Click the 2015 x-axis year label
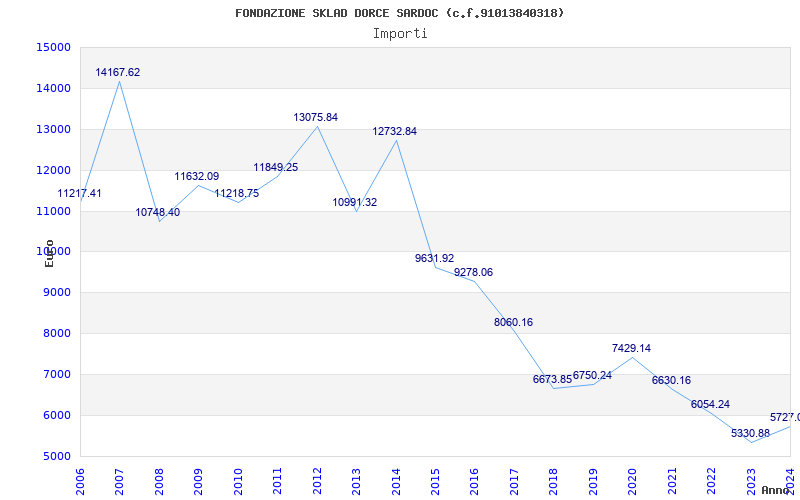Screen dimensions: 800x500 point(436,481)
